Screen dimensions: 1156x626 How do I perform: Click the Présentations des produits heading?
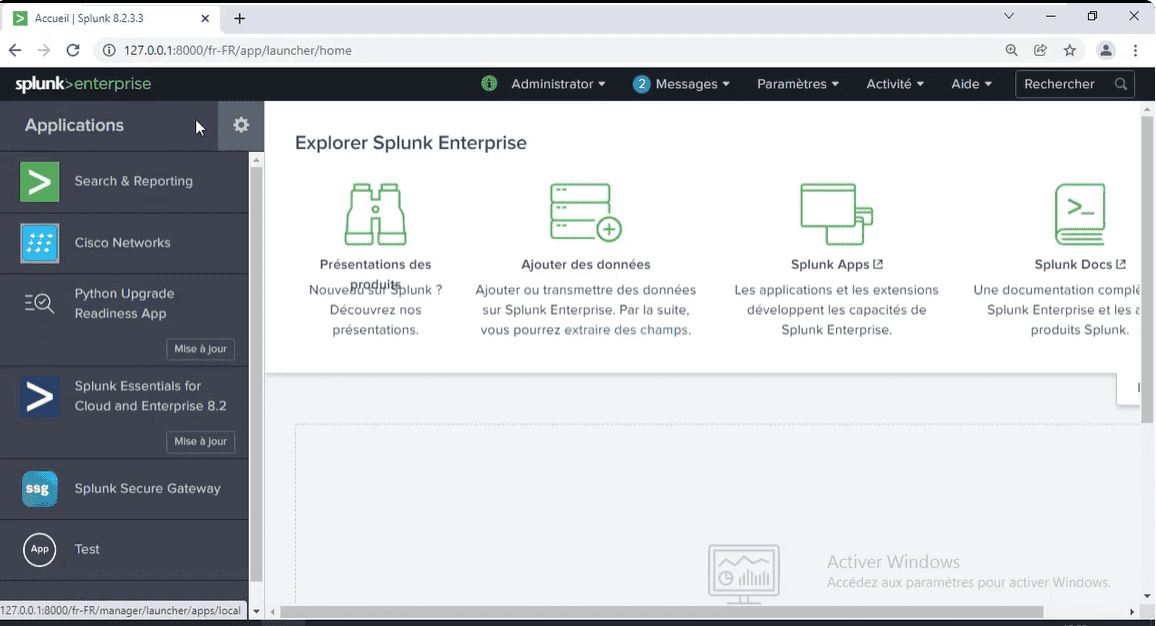[375, 274]
